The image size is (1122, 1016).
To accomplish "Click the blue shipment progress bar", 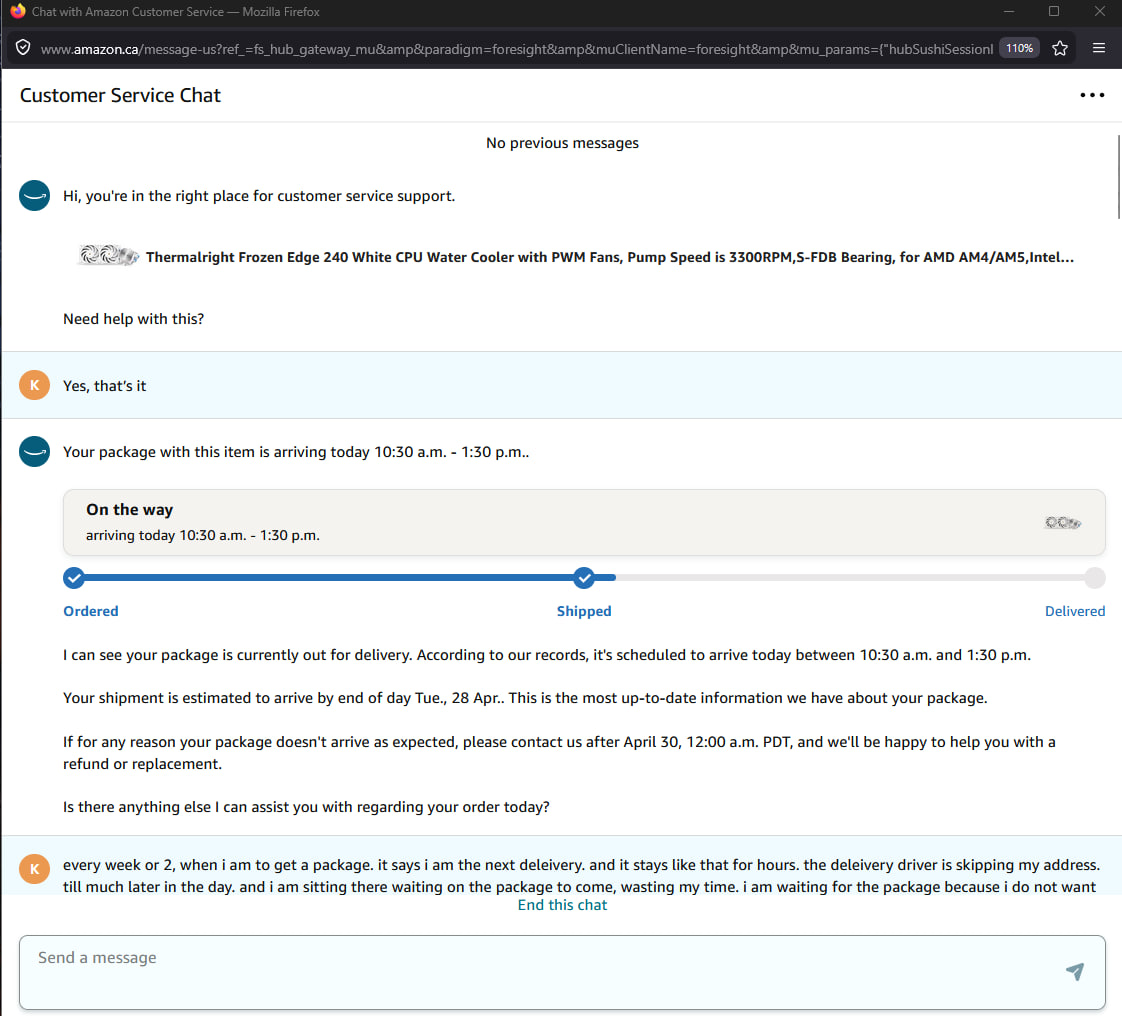I will 339,577.
